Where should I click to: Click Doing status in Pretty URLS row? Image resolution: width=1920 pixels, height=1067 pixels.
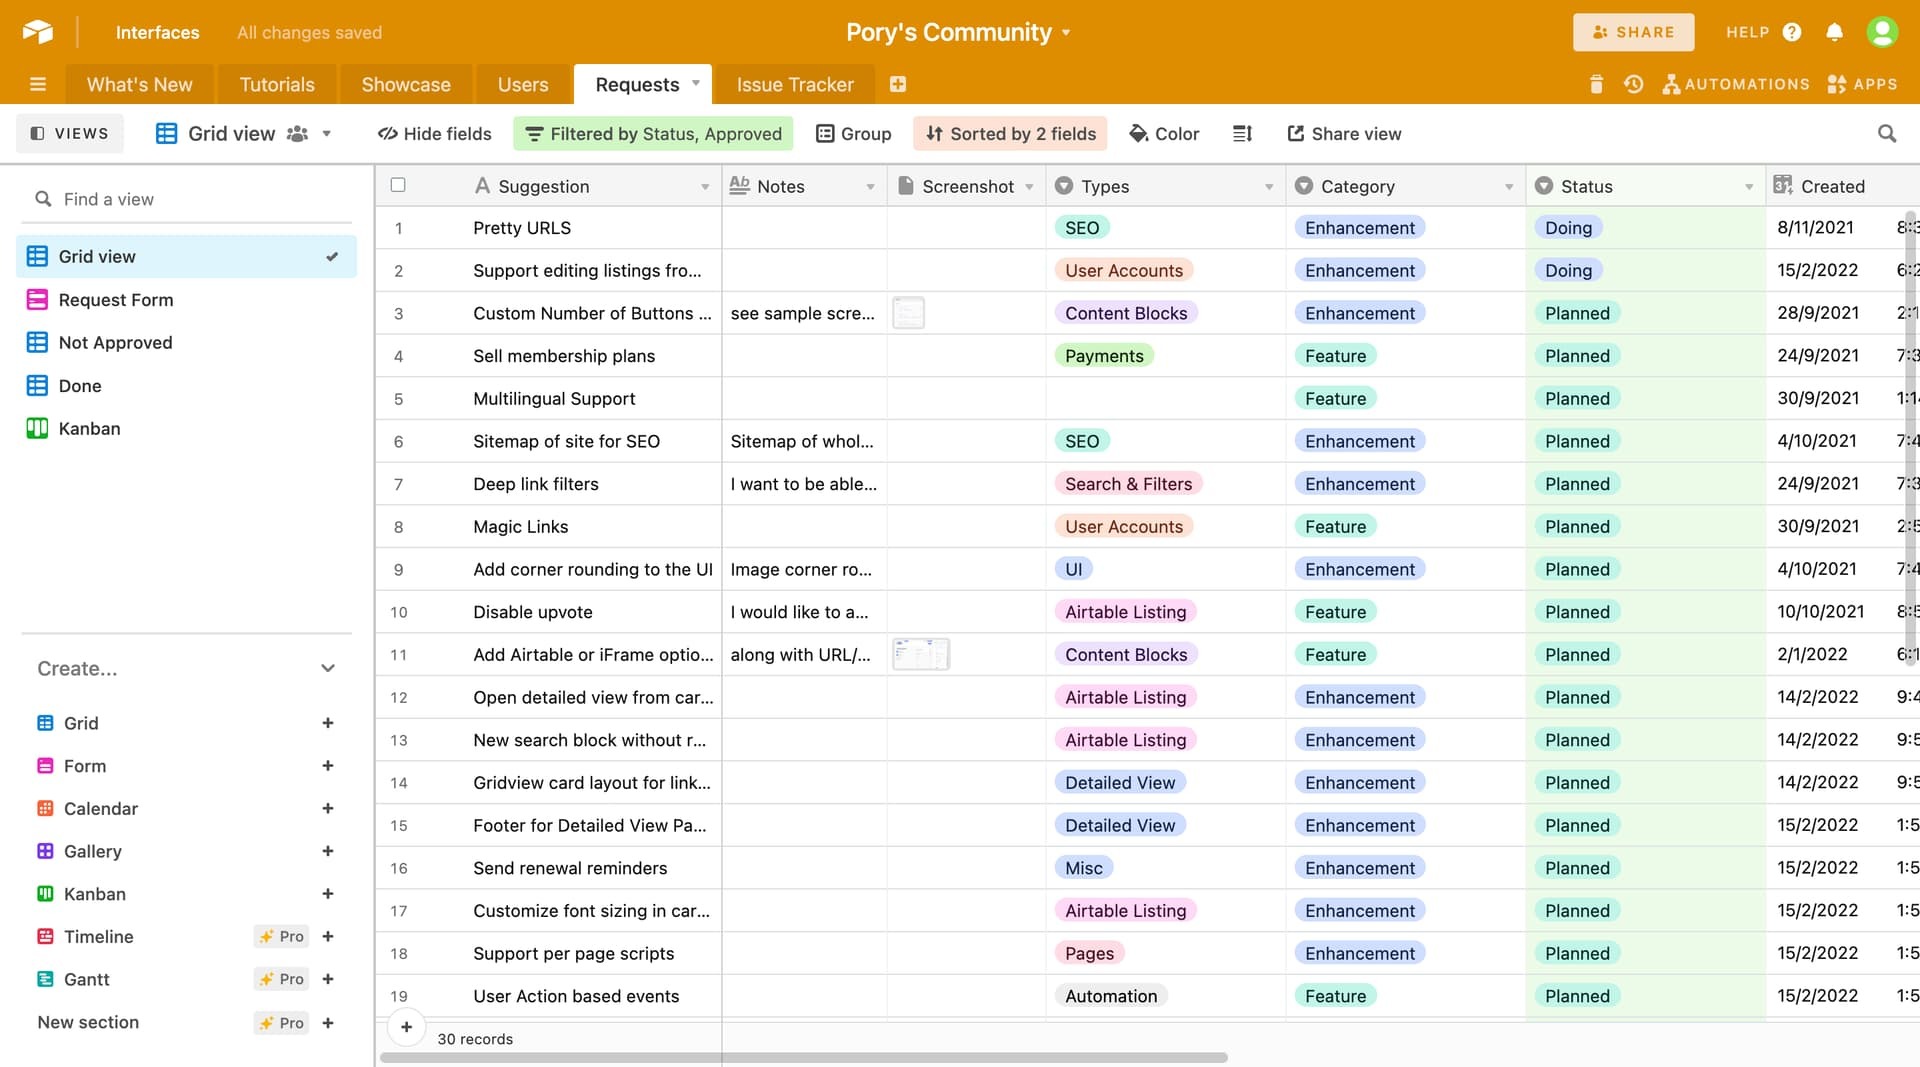1568,228
